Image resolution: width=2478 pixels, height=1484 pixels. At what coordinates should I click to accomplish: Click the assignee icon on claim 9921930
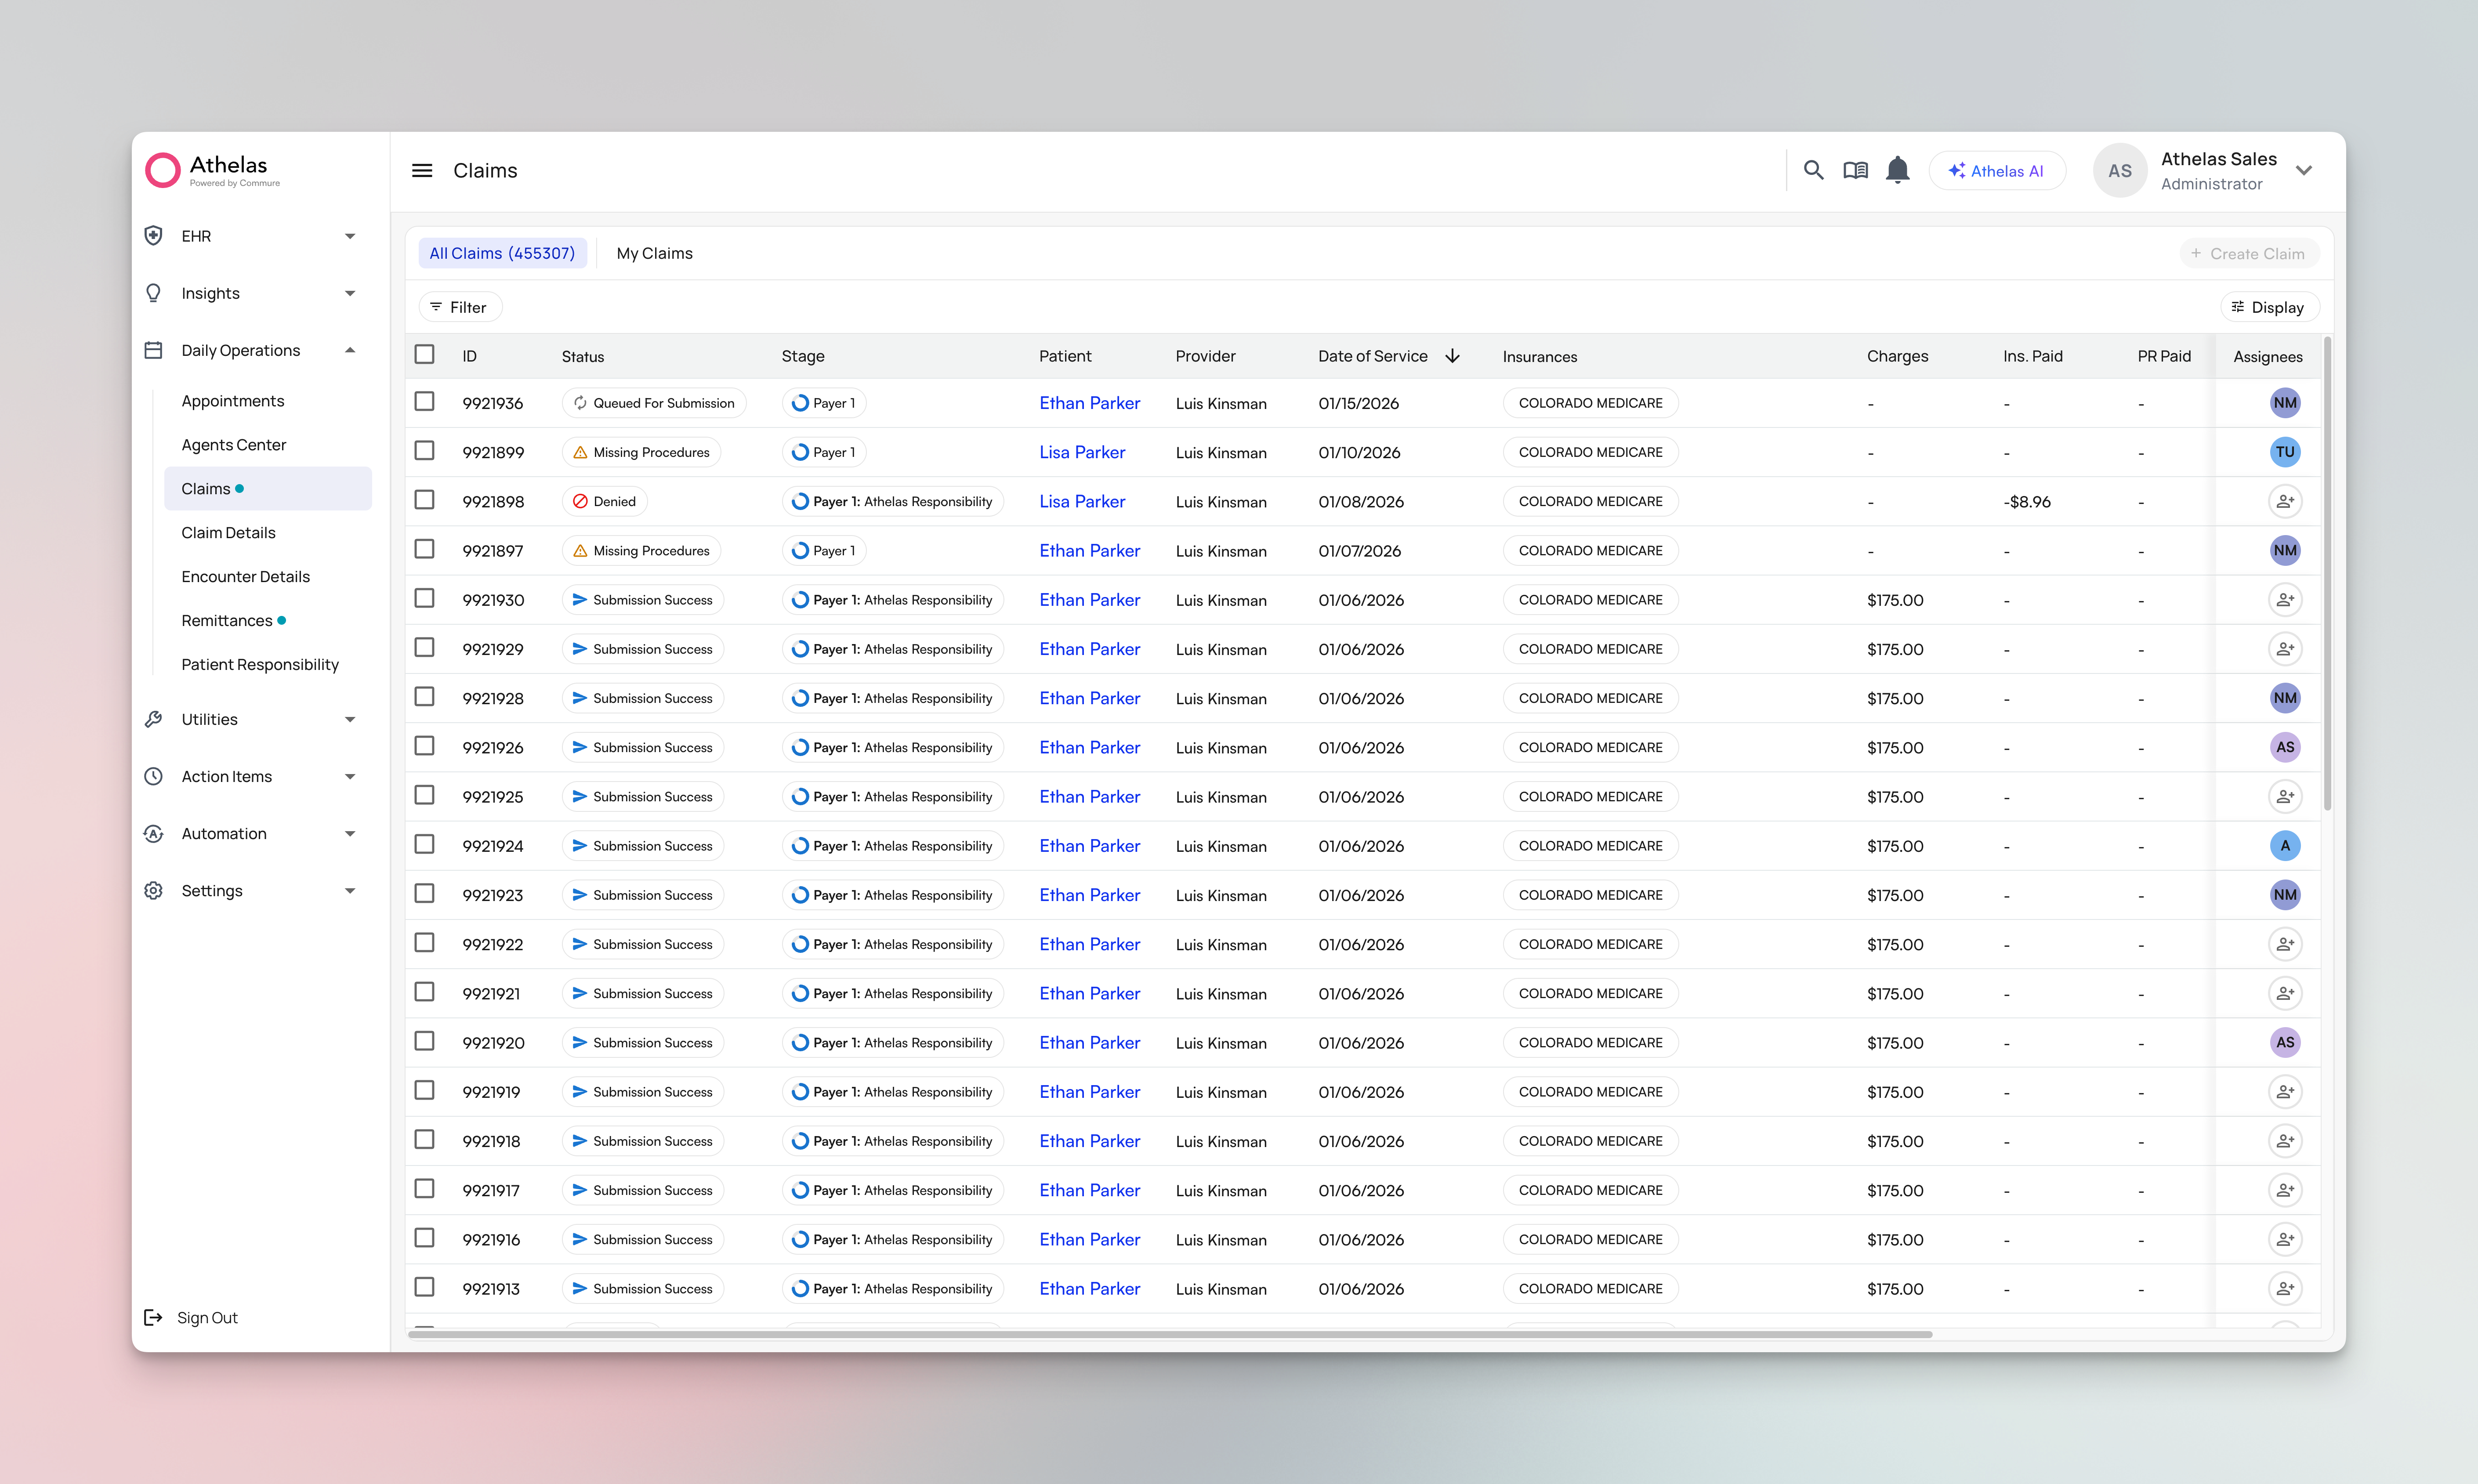pyautogui.click(x=2286, y=599)
